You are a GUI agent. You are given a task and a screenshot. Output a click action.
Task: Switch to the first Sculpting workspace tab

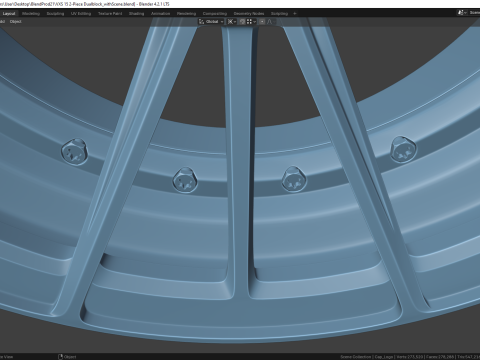coord(55,14)
